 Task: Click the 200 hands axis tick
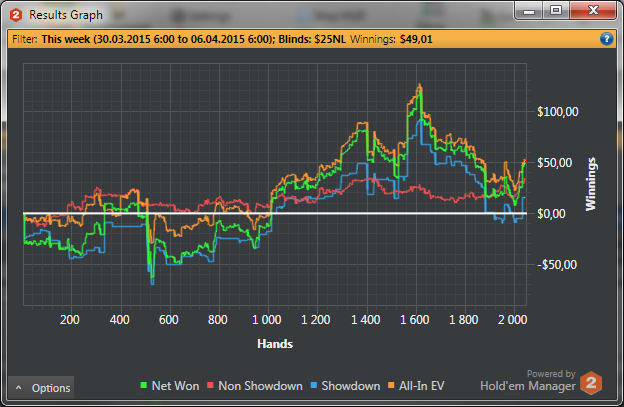70,320
